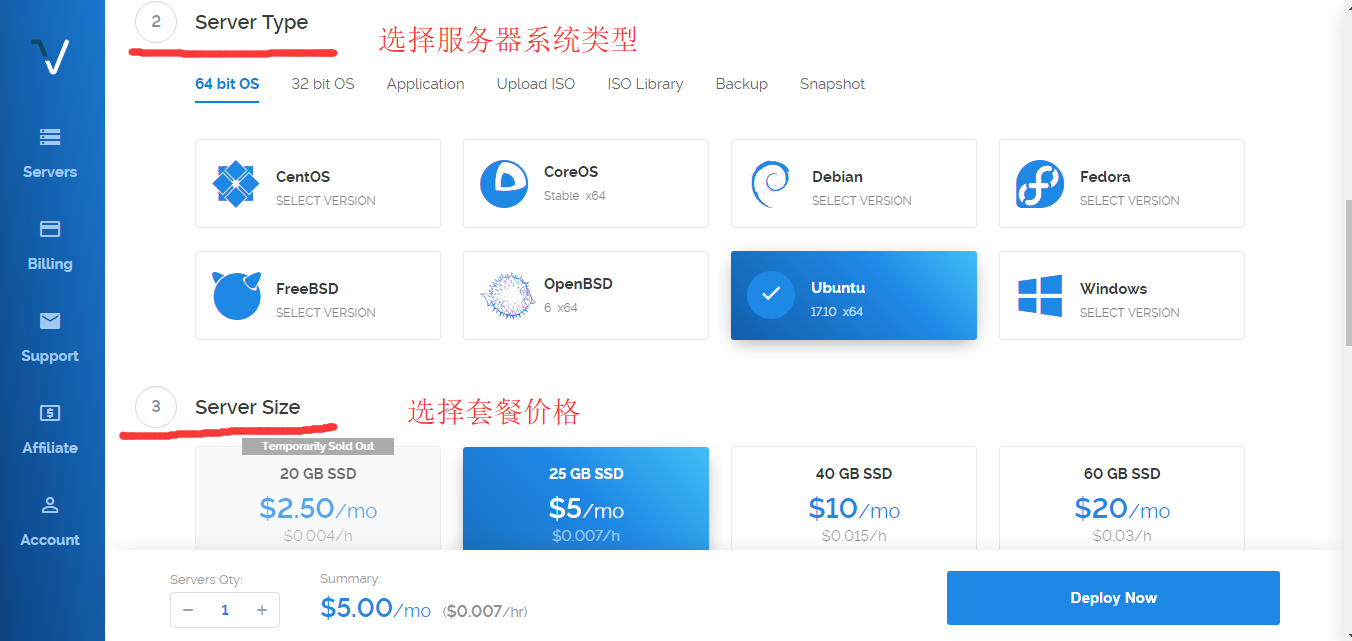Image resolution: width=1352 pixels, height=641 pixels.
Task: Go to Billing via sidebar label
Action: [50, 264]
